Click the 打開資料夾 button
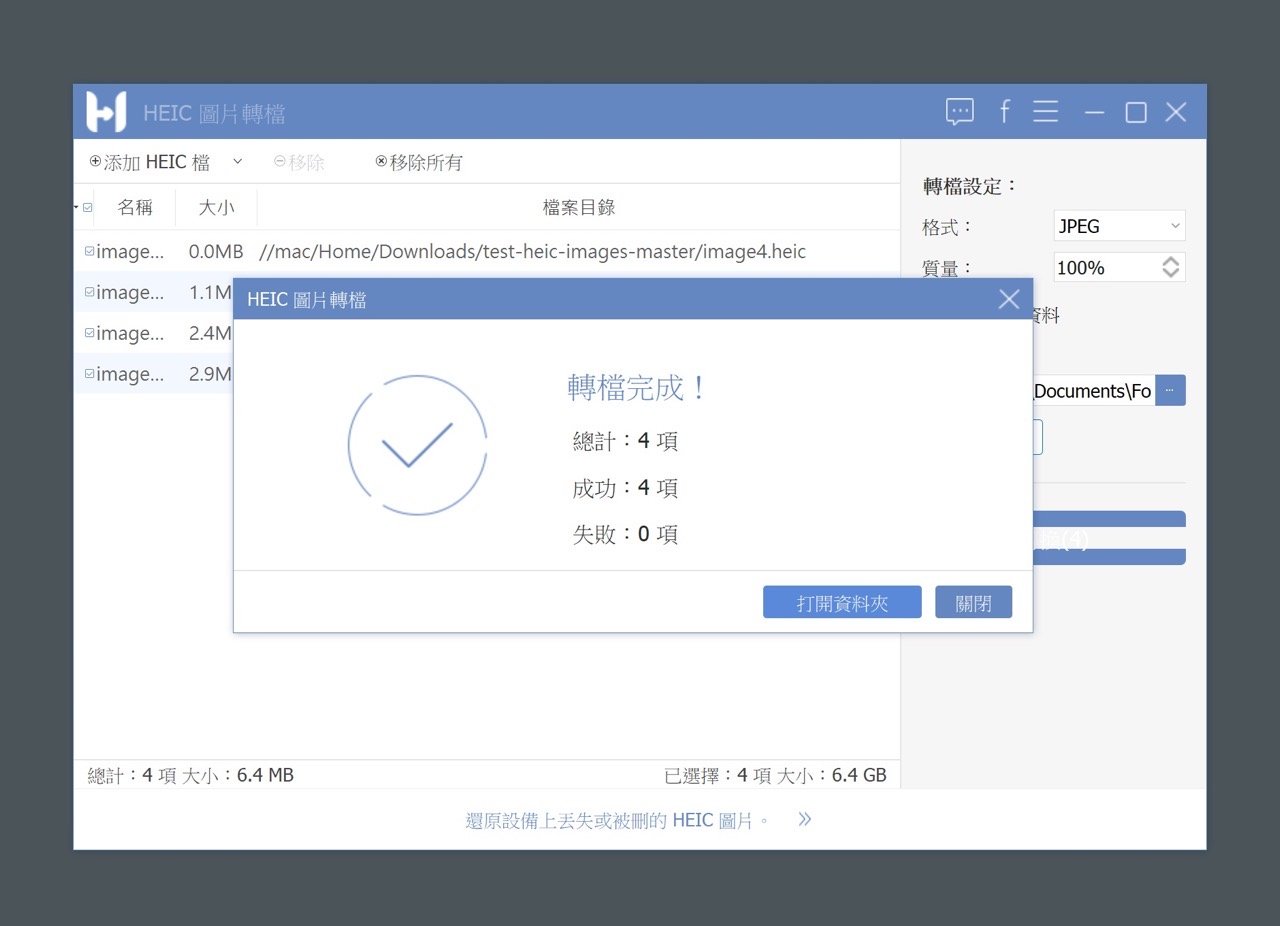 click(842, 603)
